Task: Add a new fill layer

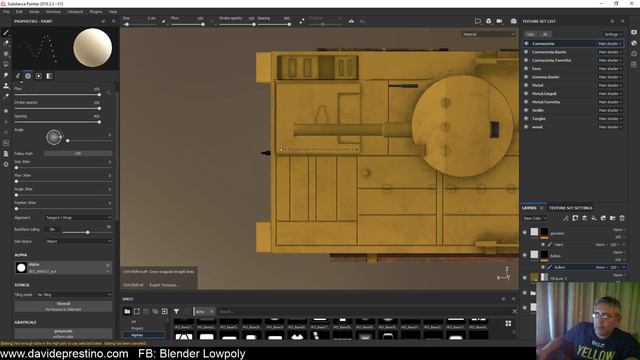Action: point(594,218)
